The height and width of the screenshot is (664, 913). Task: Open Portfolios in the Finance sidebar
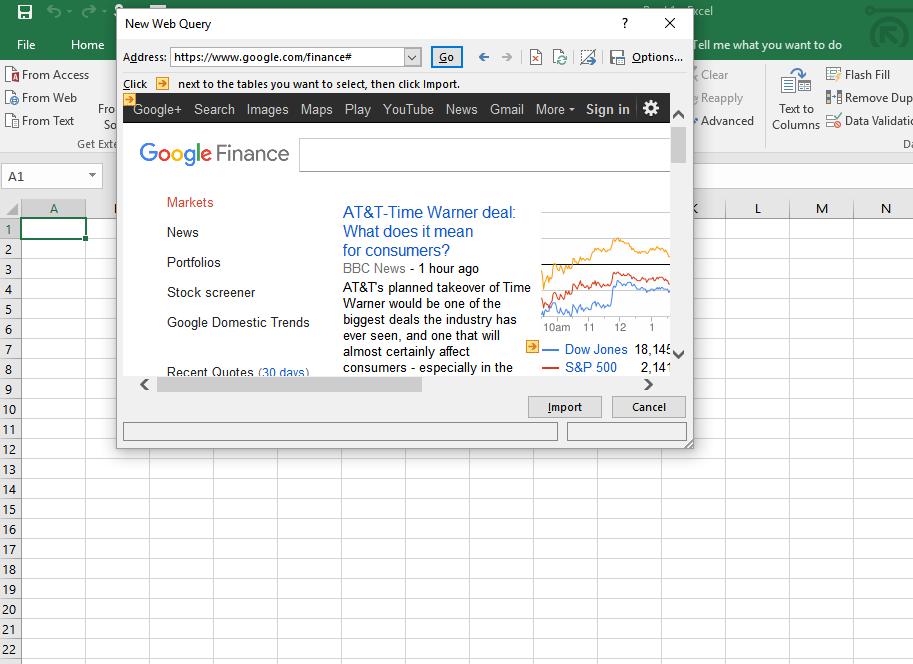193,262
